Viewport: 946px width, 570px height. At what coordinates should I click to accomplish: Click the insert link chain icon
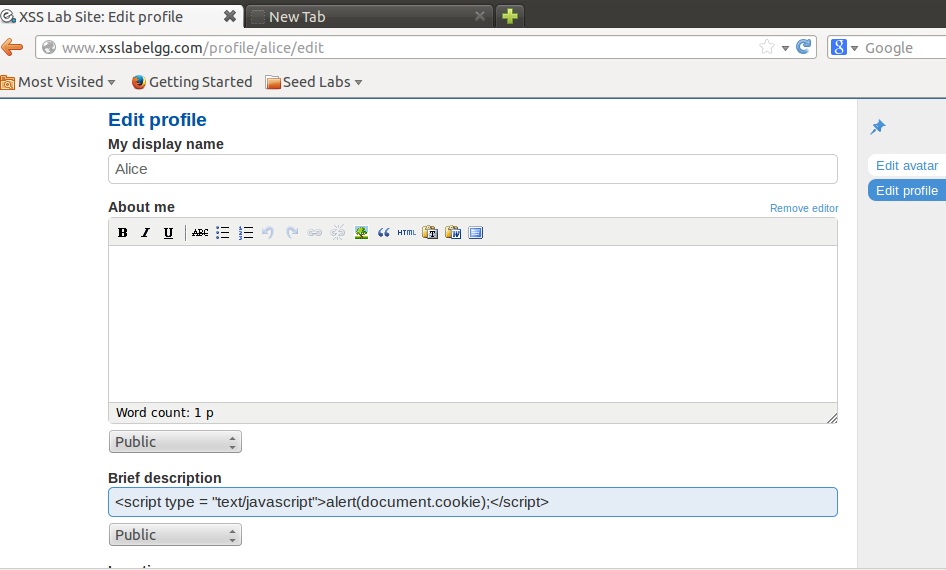pyautogui.click(x=314, y=233)
